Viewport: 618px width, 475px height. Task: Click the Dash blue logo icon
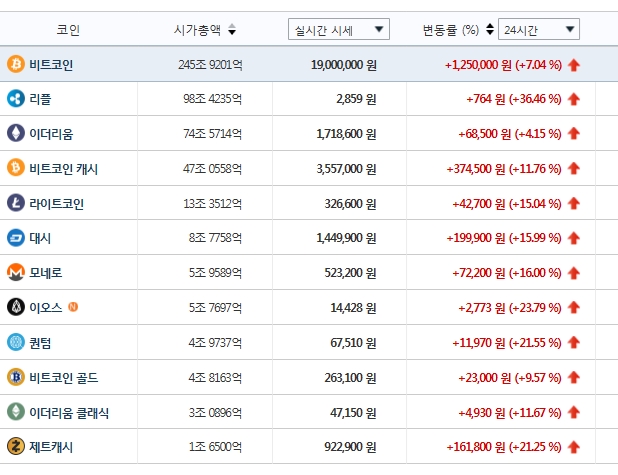16,238
